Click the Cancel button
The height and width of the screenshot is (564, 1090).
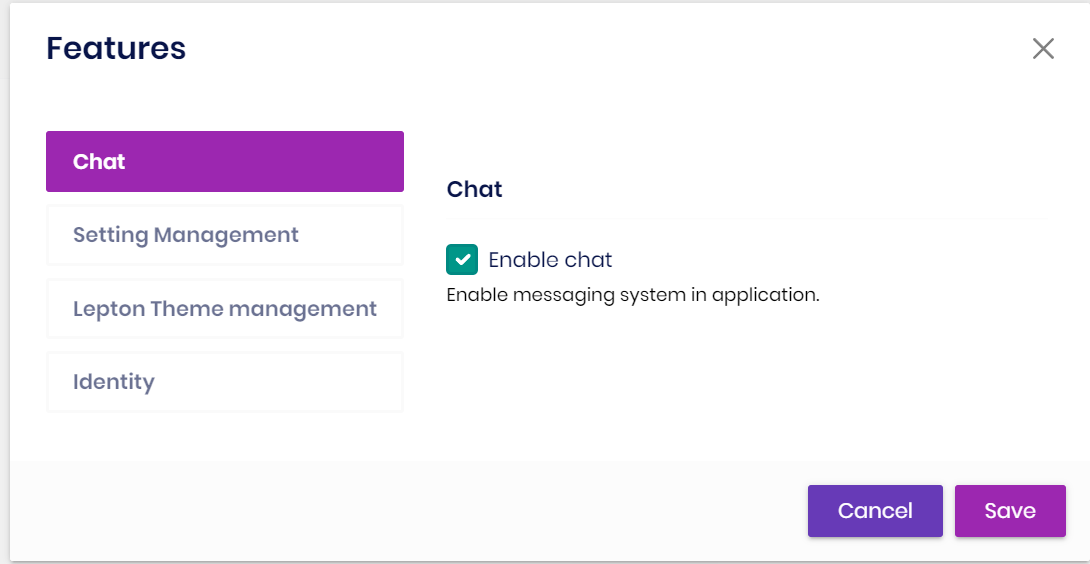coord(875,511)
